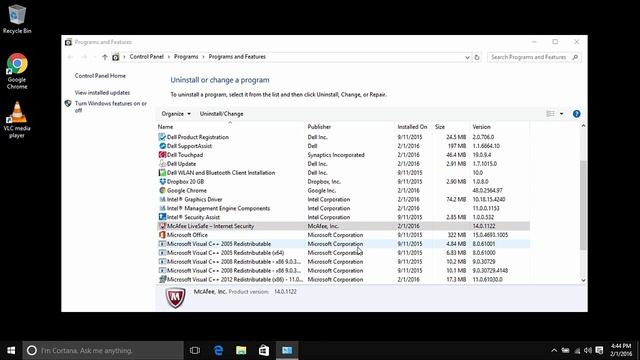The height and width of the screenshot is (360, 640).
Task: Navigate to Control Panel breadcrumb
Action: point(146,57)
